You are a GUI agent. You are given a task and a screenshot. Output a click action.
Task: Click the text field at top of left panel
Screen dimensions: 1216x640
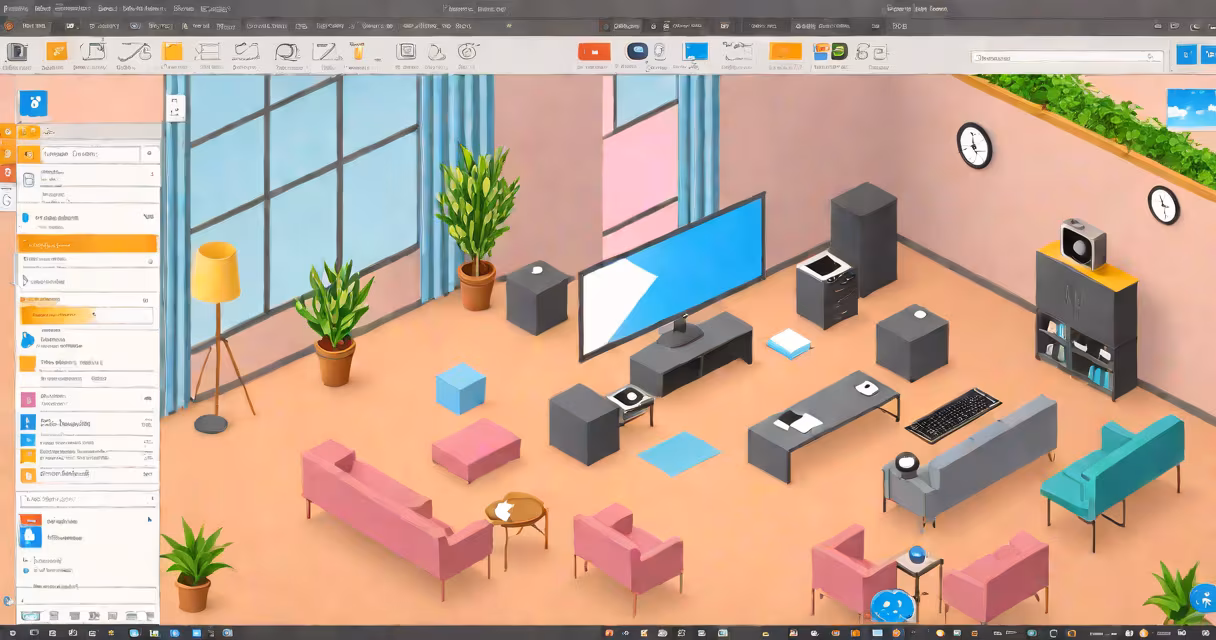coord(90,154)
